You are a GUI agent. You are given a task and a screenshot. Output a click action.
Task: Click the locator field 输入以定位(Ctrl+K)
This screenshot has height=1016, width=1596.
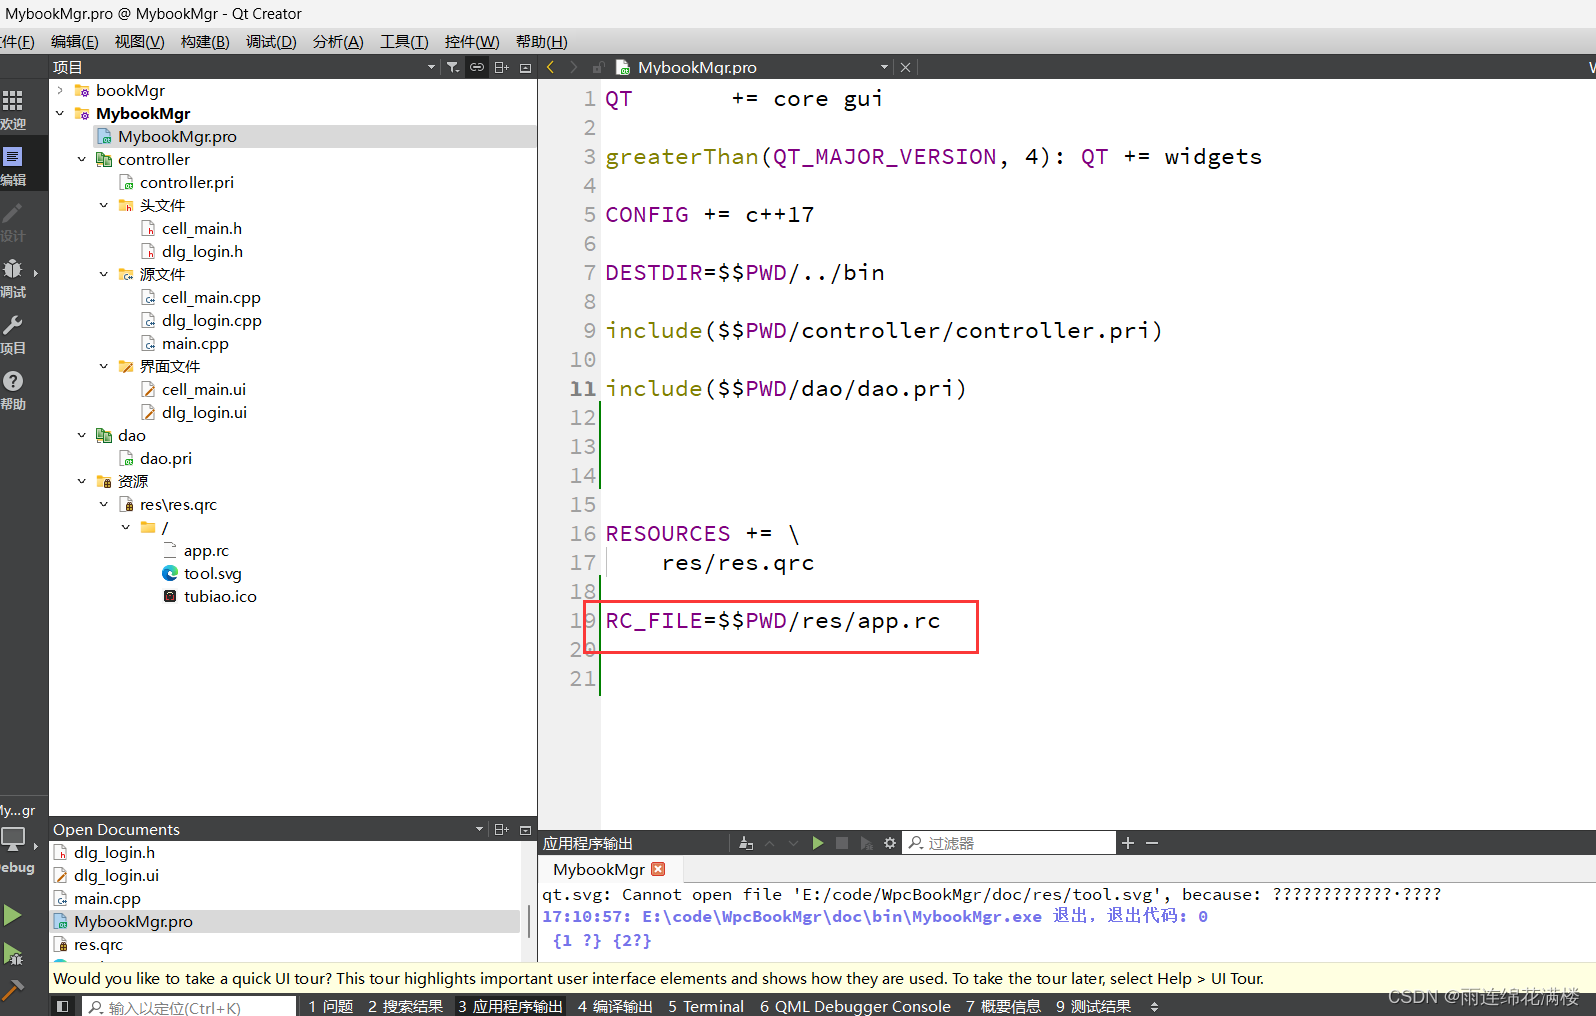click(x=189, y=1007)
